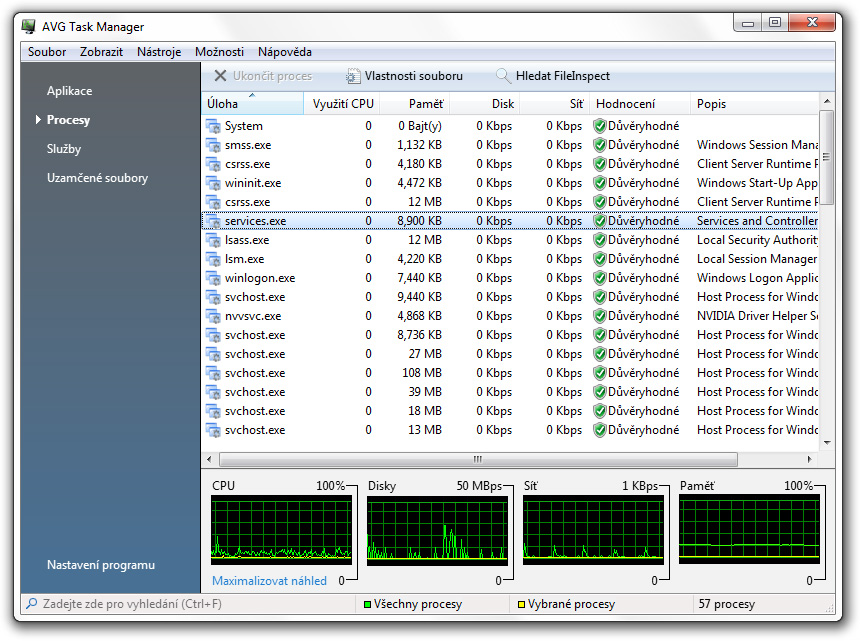
Task: Open the Nástroje menu
Action: pyautogui.click(x=159, y=52)
